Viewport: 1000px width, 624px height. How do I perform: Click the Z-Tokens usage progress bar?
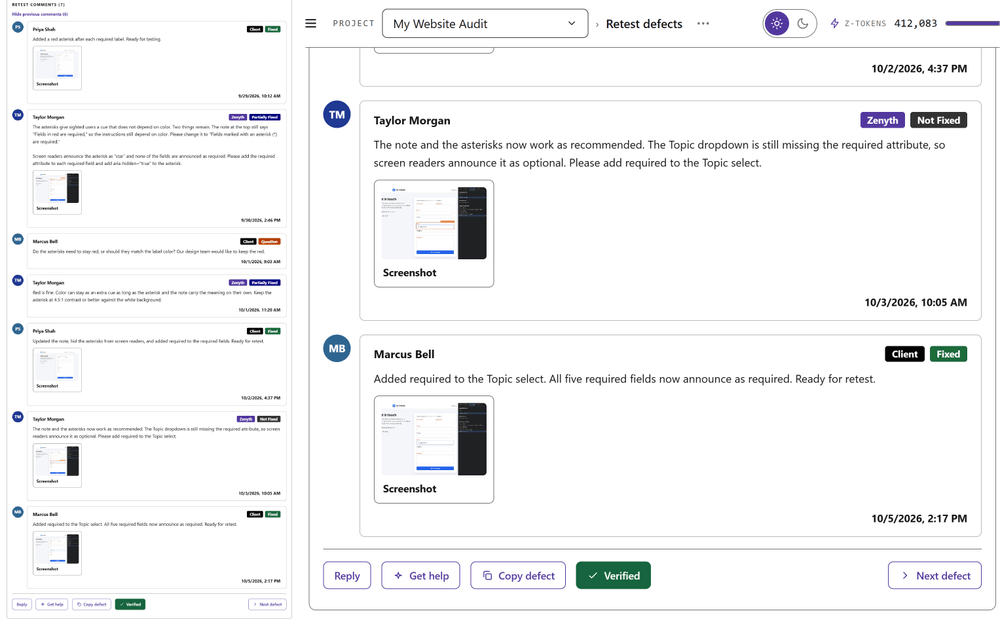[x=973, y=24]
